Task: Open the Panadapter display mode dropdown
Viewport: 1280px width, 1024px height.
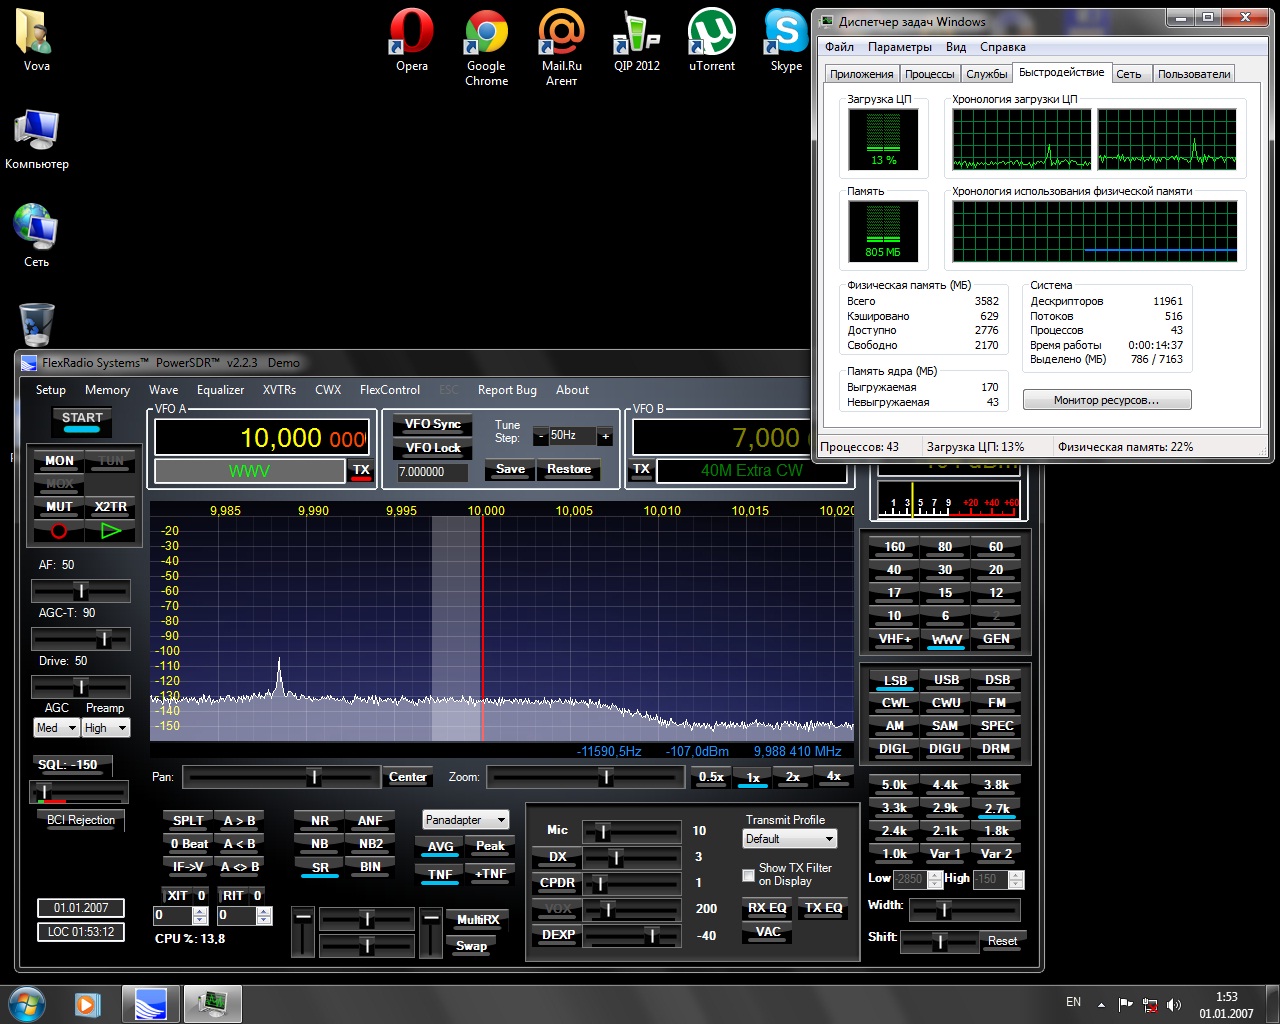Action: (x=466, y=820)
